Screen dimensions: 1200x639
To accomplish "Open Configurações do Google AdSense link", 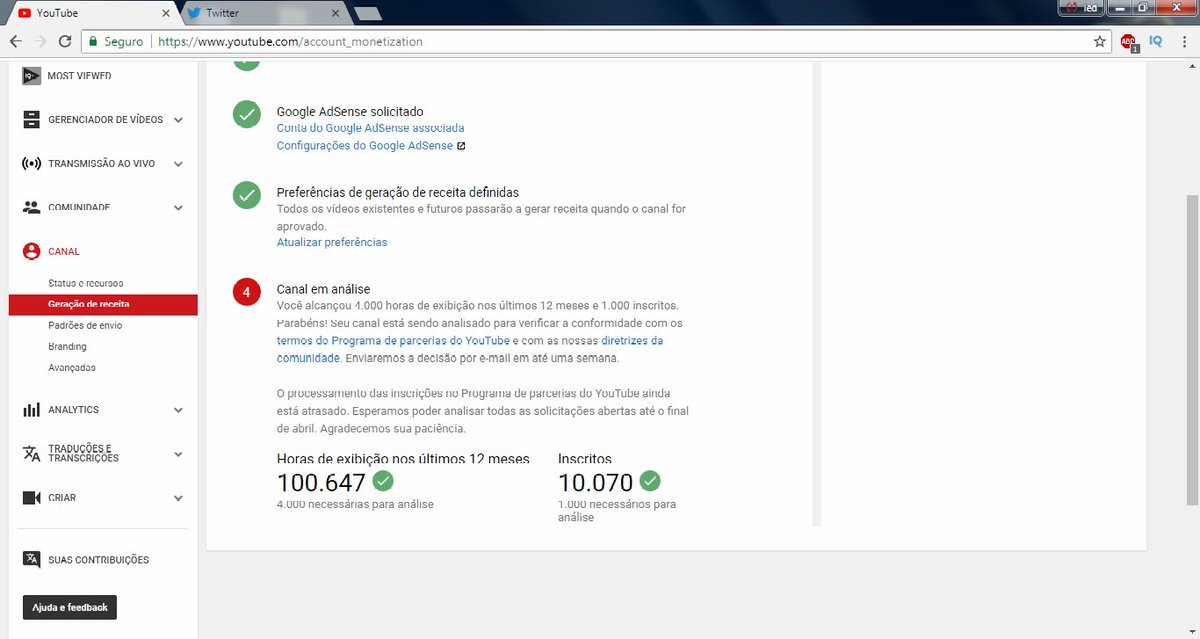I will coord(365,146).
